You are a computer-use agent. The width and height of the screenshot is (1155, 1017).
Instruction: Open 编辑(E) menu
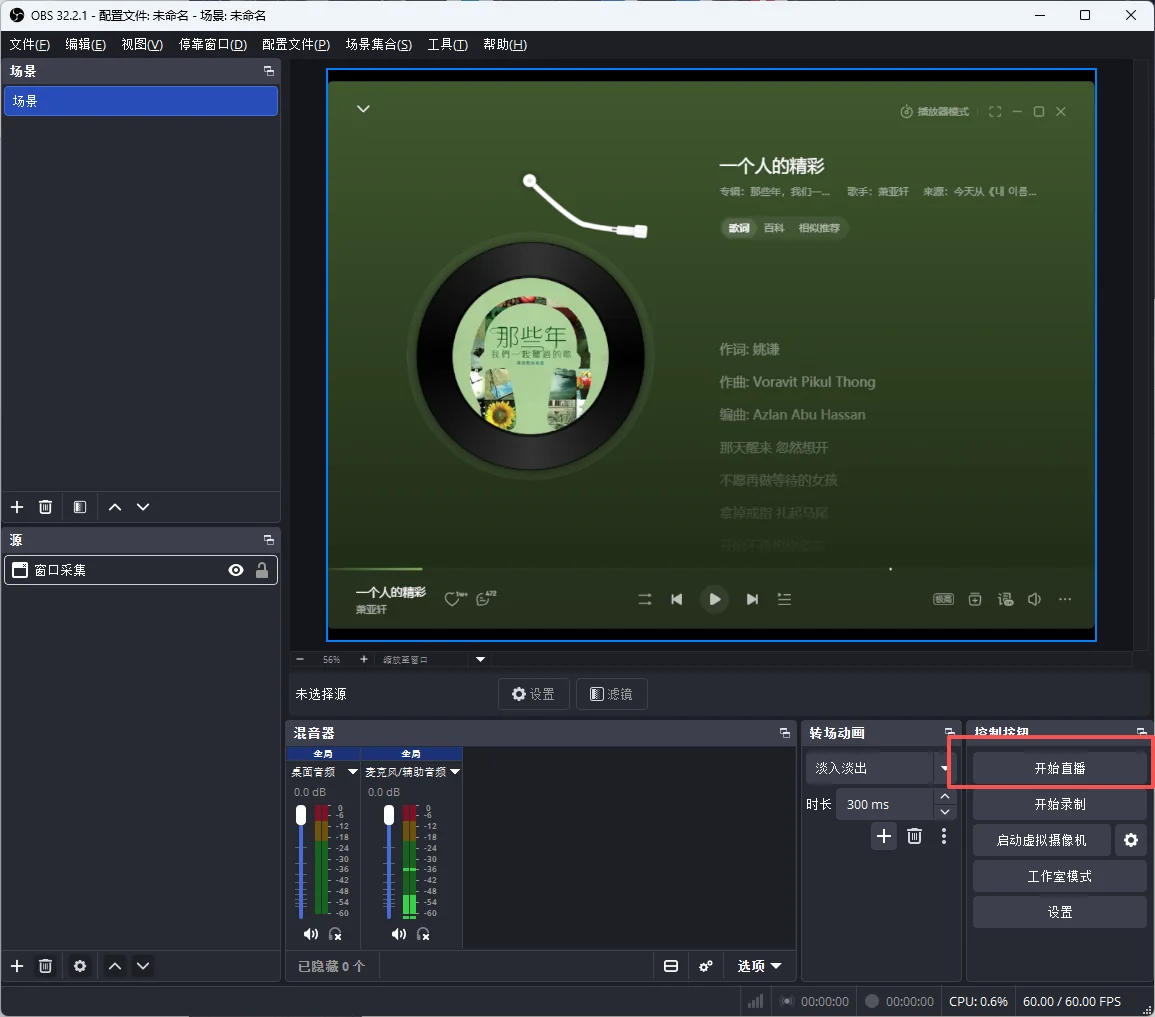(x=85, y=44)
